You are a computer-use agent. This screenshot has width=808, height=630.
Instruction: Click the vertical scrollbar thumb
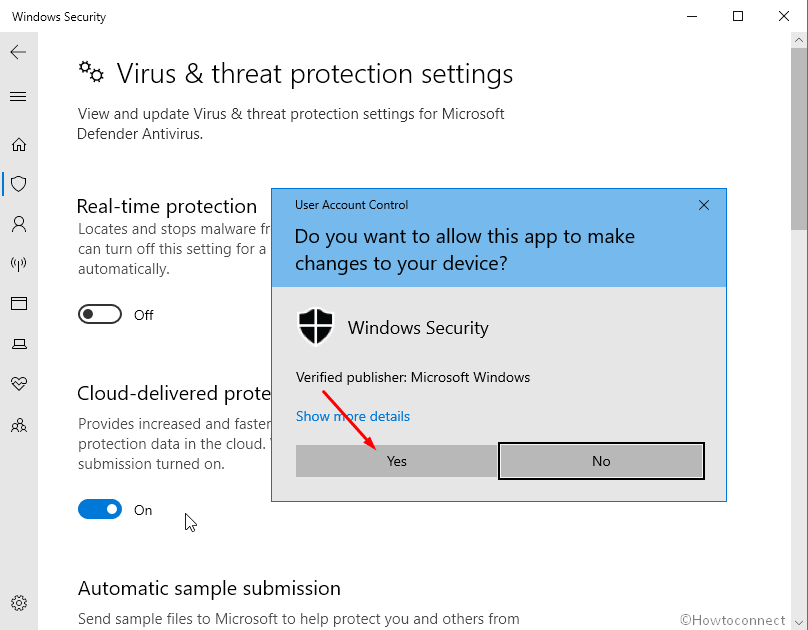click(x=799, y=139)
